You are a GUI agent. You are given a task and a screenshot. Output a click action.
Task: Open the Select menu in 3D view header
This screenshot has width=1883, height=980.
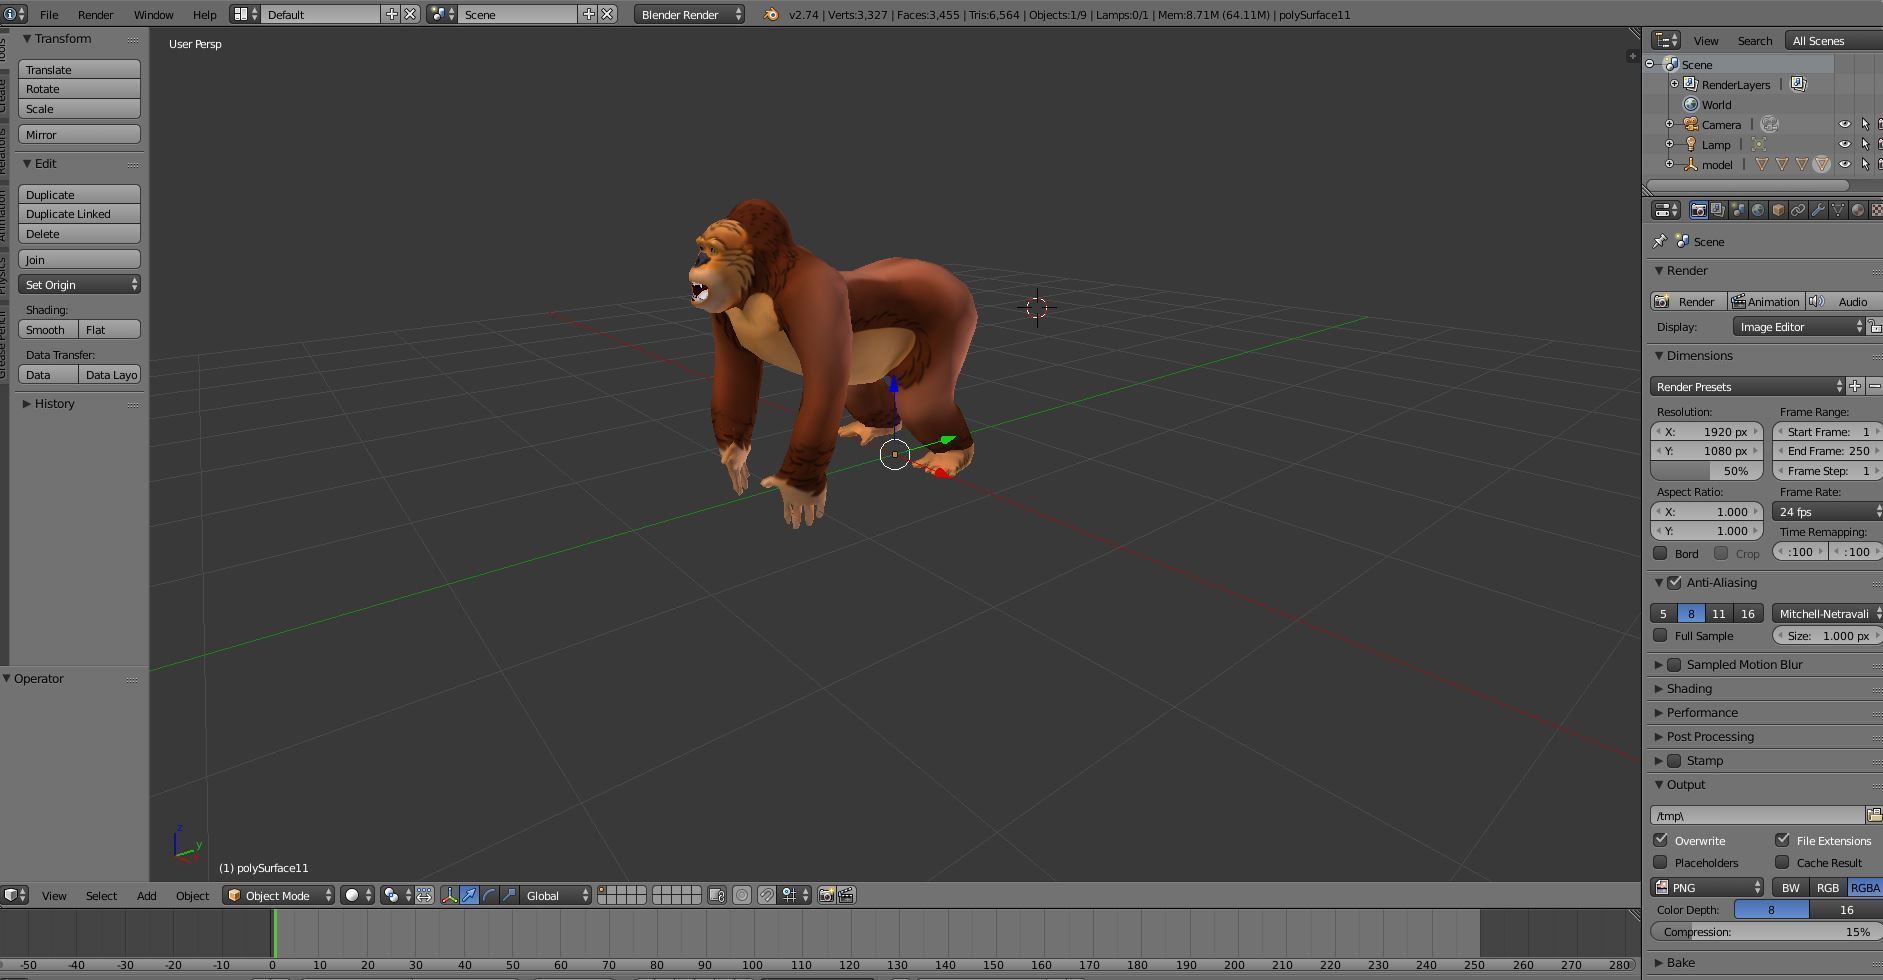click(101, 895)
